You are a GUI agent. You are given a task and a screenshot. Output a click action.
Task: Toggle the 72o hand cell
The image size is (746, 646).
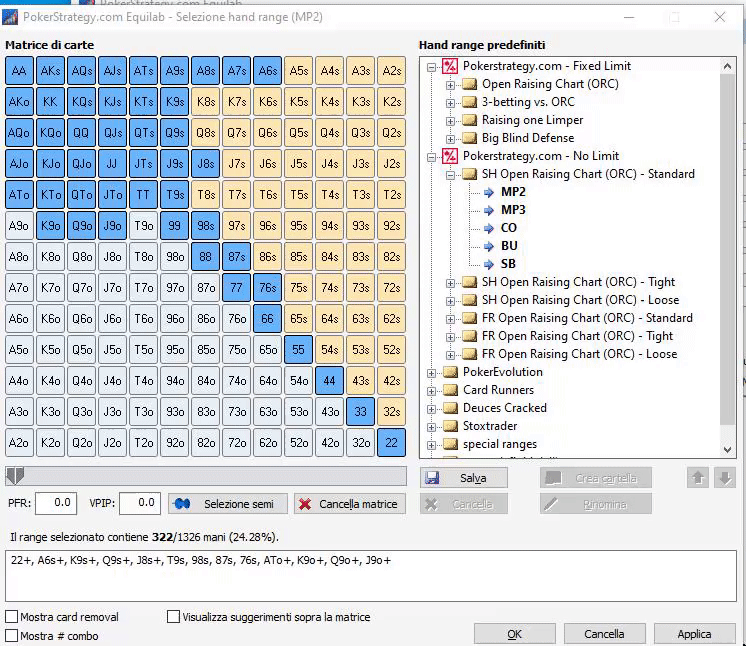(236, 443)
